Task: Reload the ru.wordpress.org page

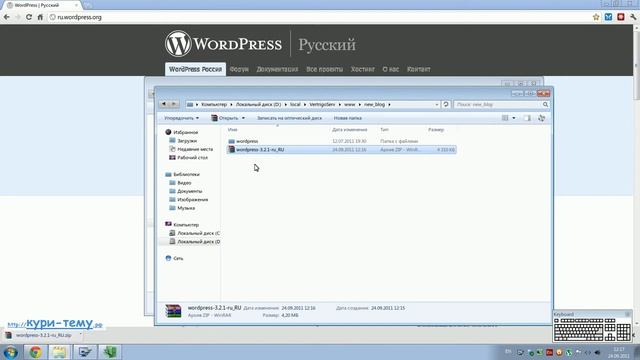Action: pos(29,17)
